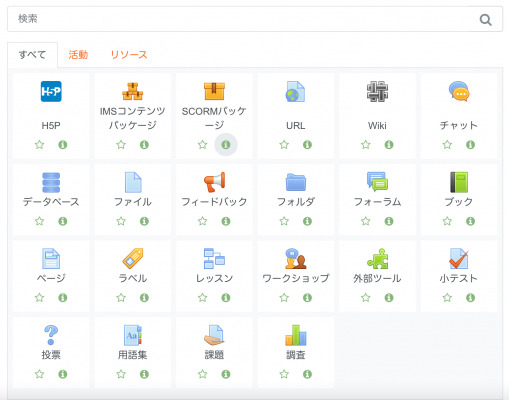
Task: Choose the 小テスト quiz icon
Action: pos(459,258)
